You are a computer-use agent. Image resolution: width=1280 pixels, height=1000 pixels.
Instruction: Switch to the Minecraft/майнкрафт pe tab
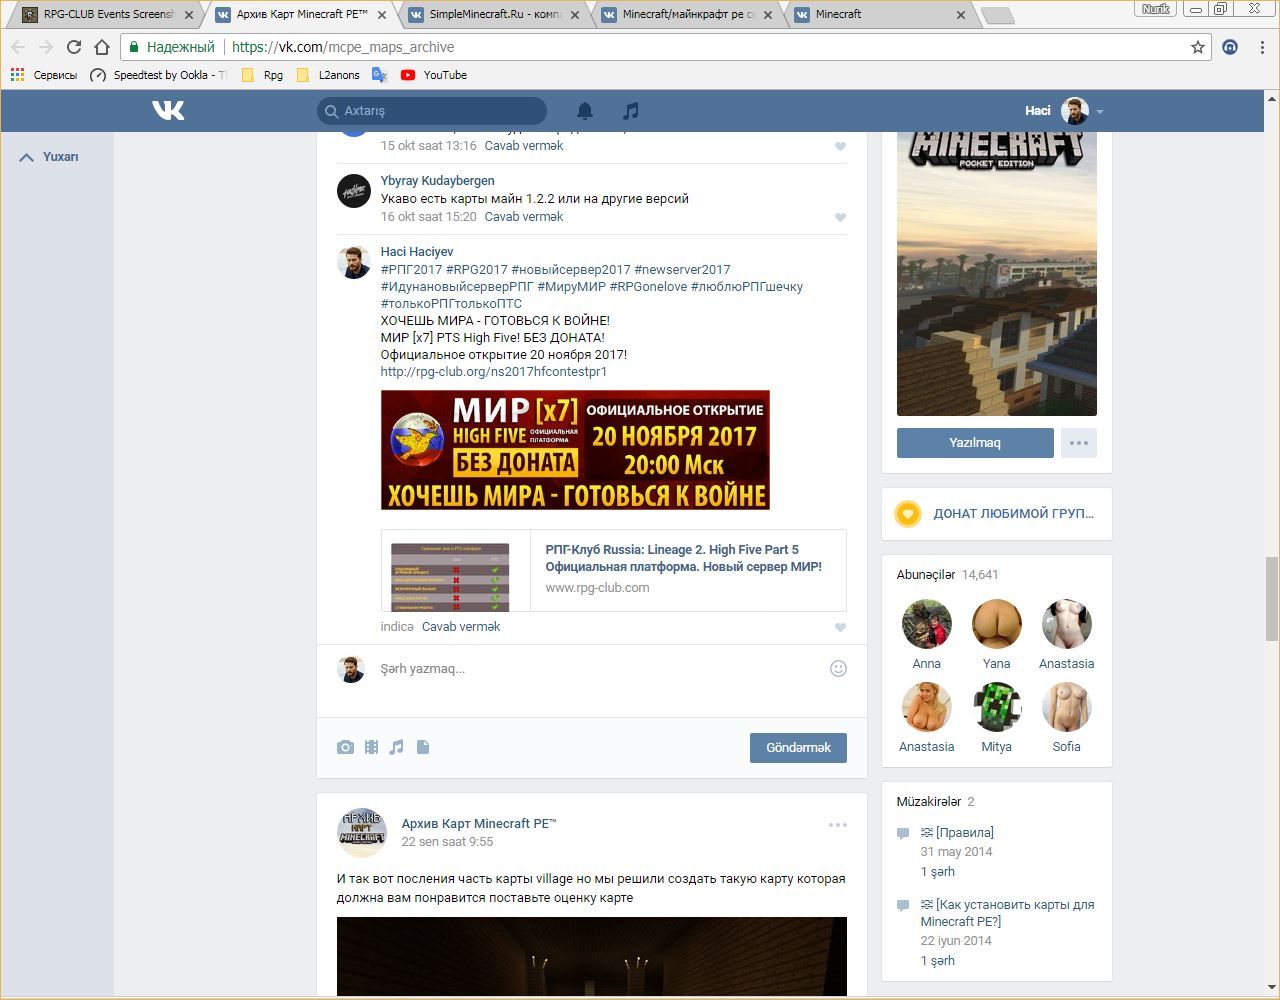pos(688,14)
